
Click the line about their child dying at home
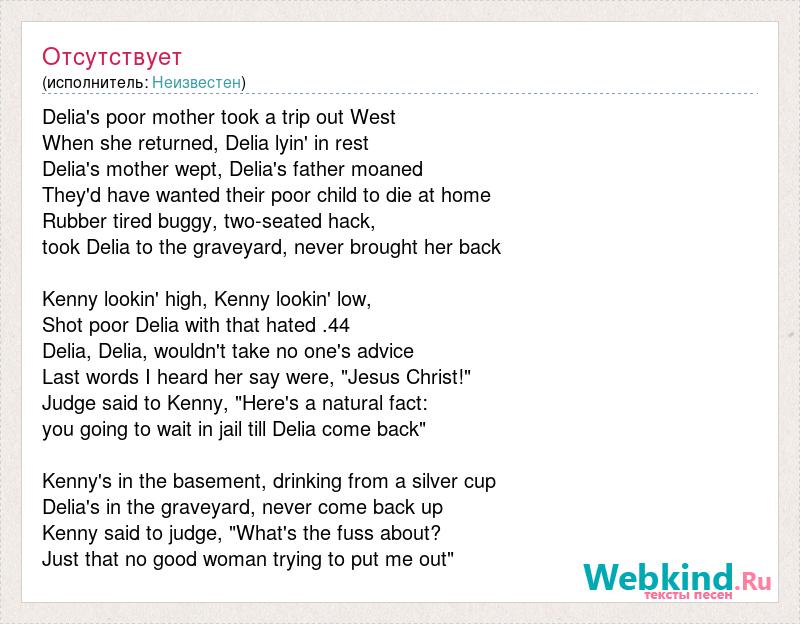click(x=266, y=195)
